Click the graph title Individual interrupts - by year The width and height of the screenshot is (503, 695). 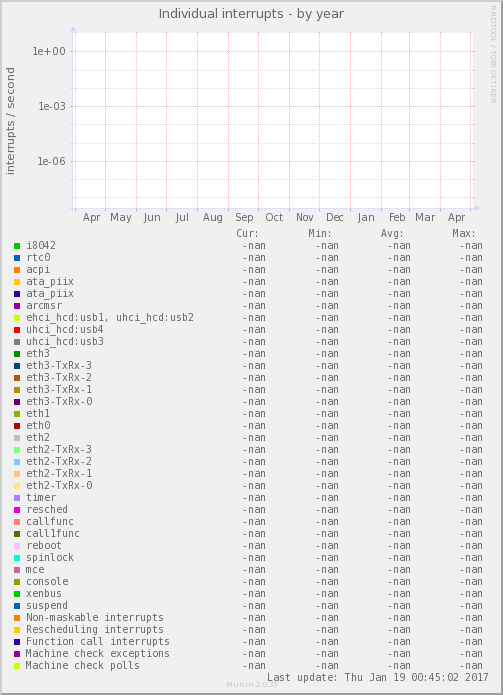[x=251, y=14]
